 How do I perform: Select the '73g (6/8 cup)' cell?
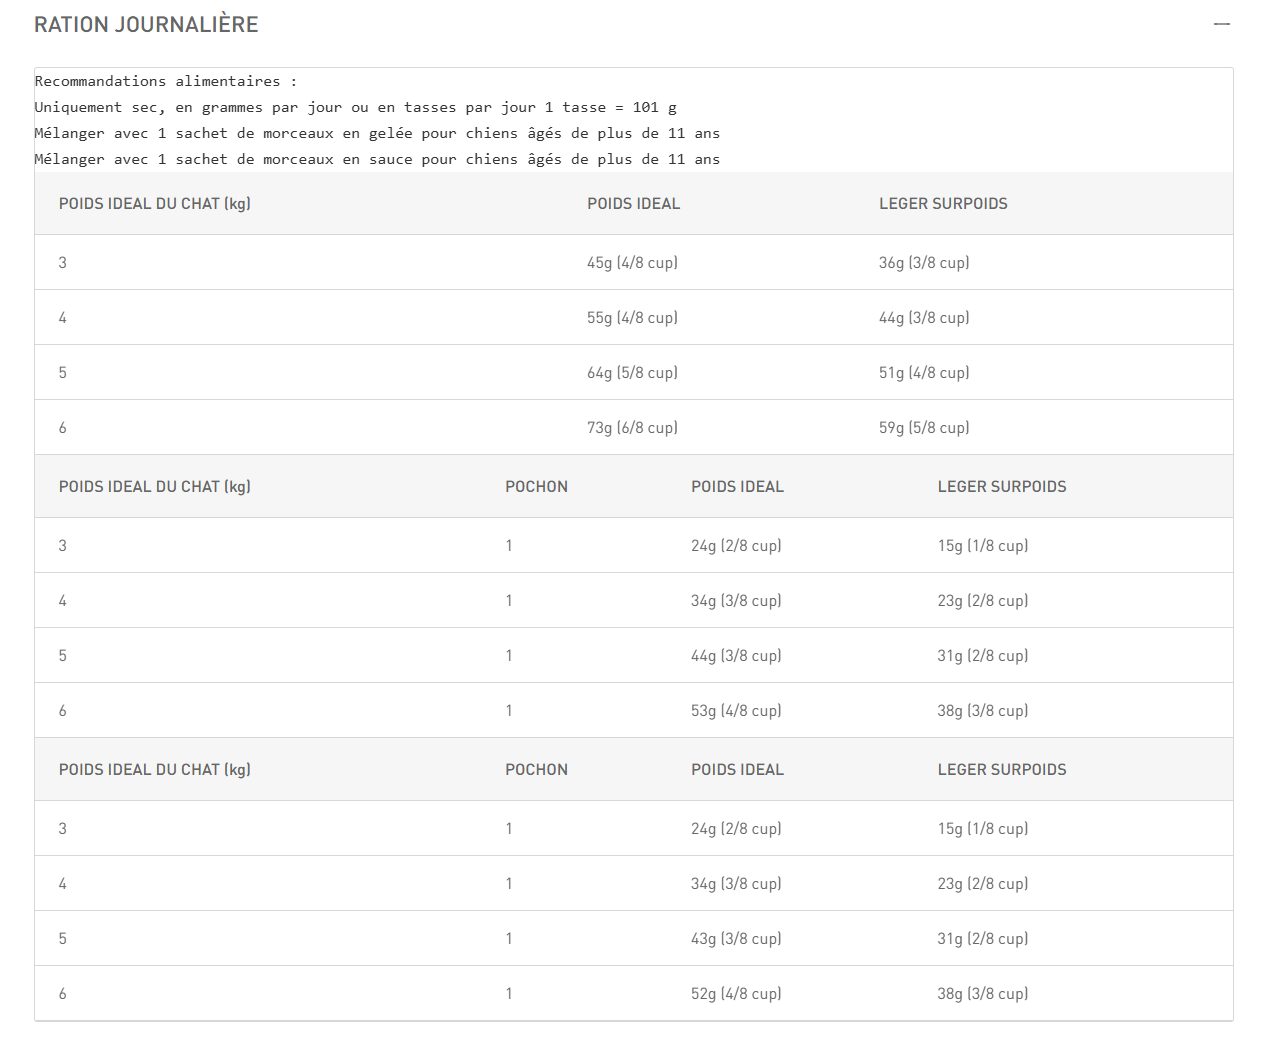click(x=632, y=428)
